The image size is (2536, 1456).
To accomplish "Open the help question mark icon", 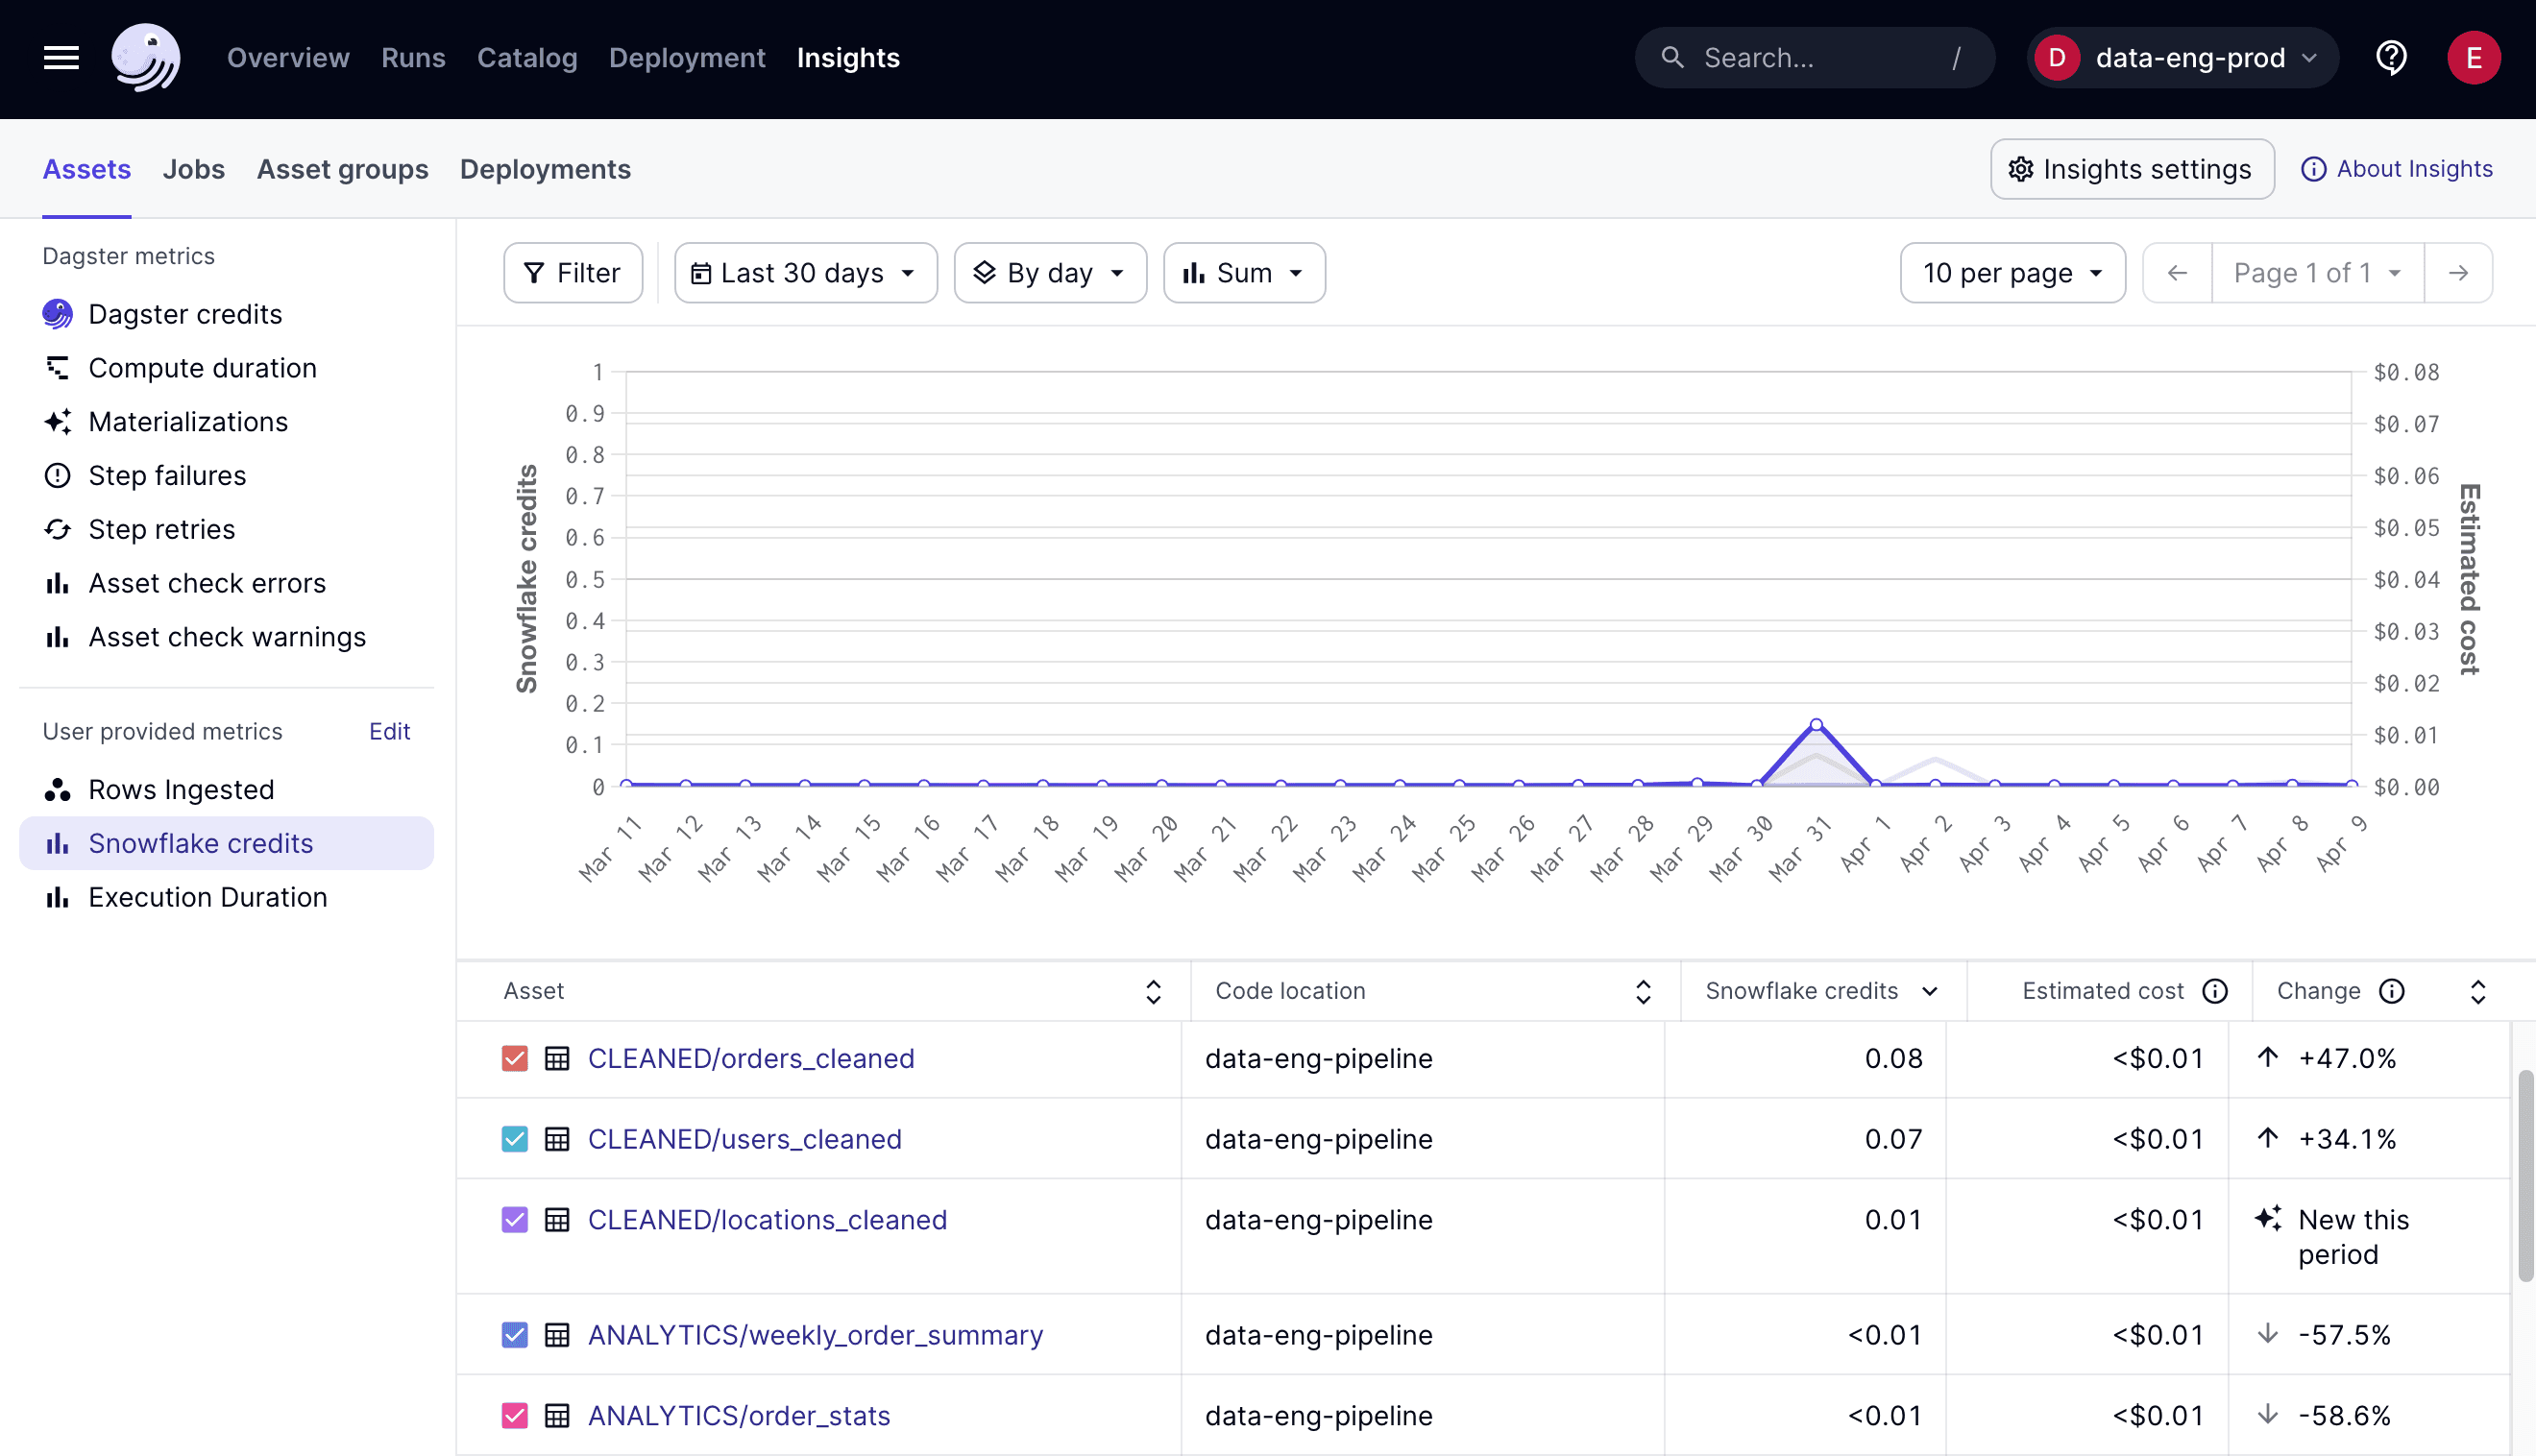I will point(2392,57).
